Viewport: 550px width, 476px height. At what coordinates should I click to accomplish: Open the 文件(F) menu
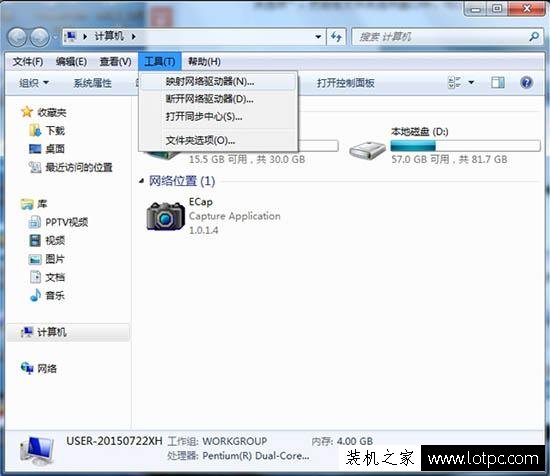tap(28, 62)
